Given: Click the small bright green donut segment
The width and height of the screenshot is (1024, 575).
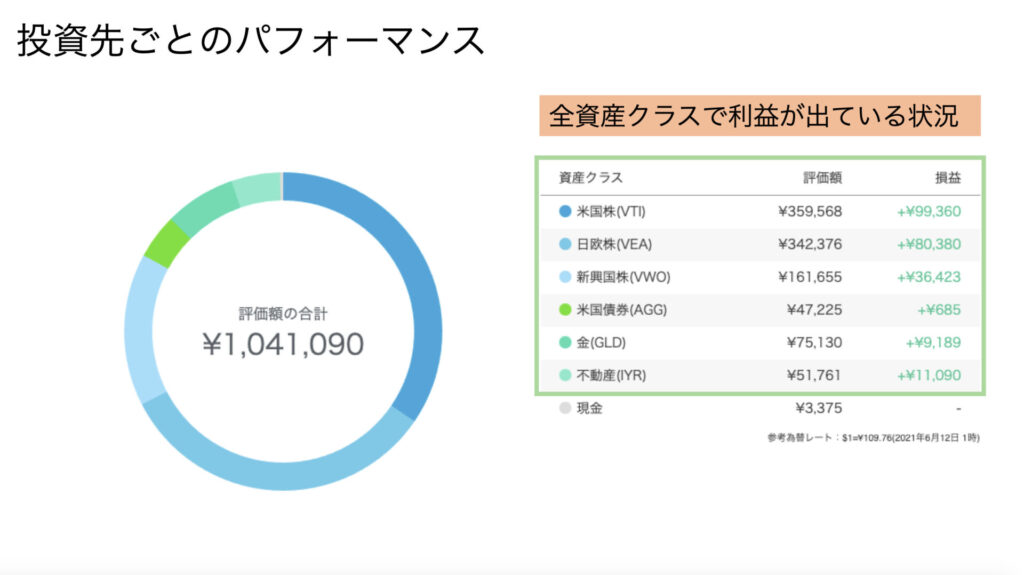Looking at the screenshot, I should coord(162,242).
